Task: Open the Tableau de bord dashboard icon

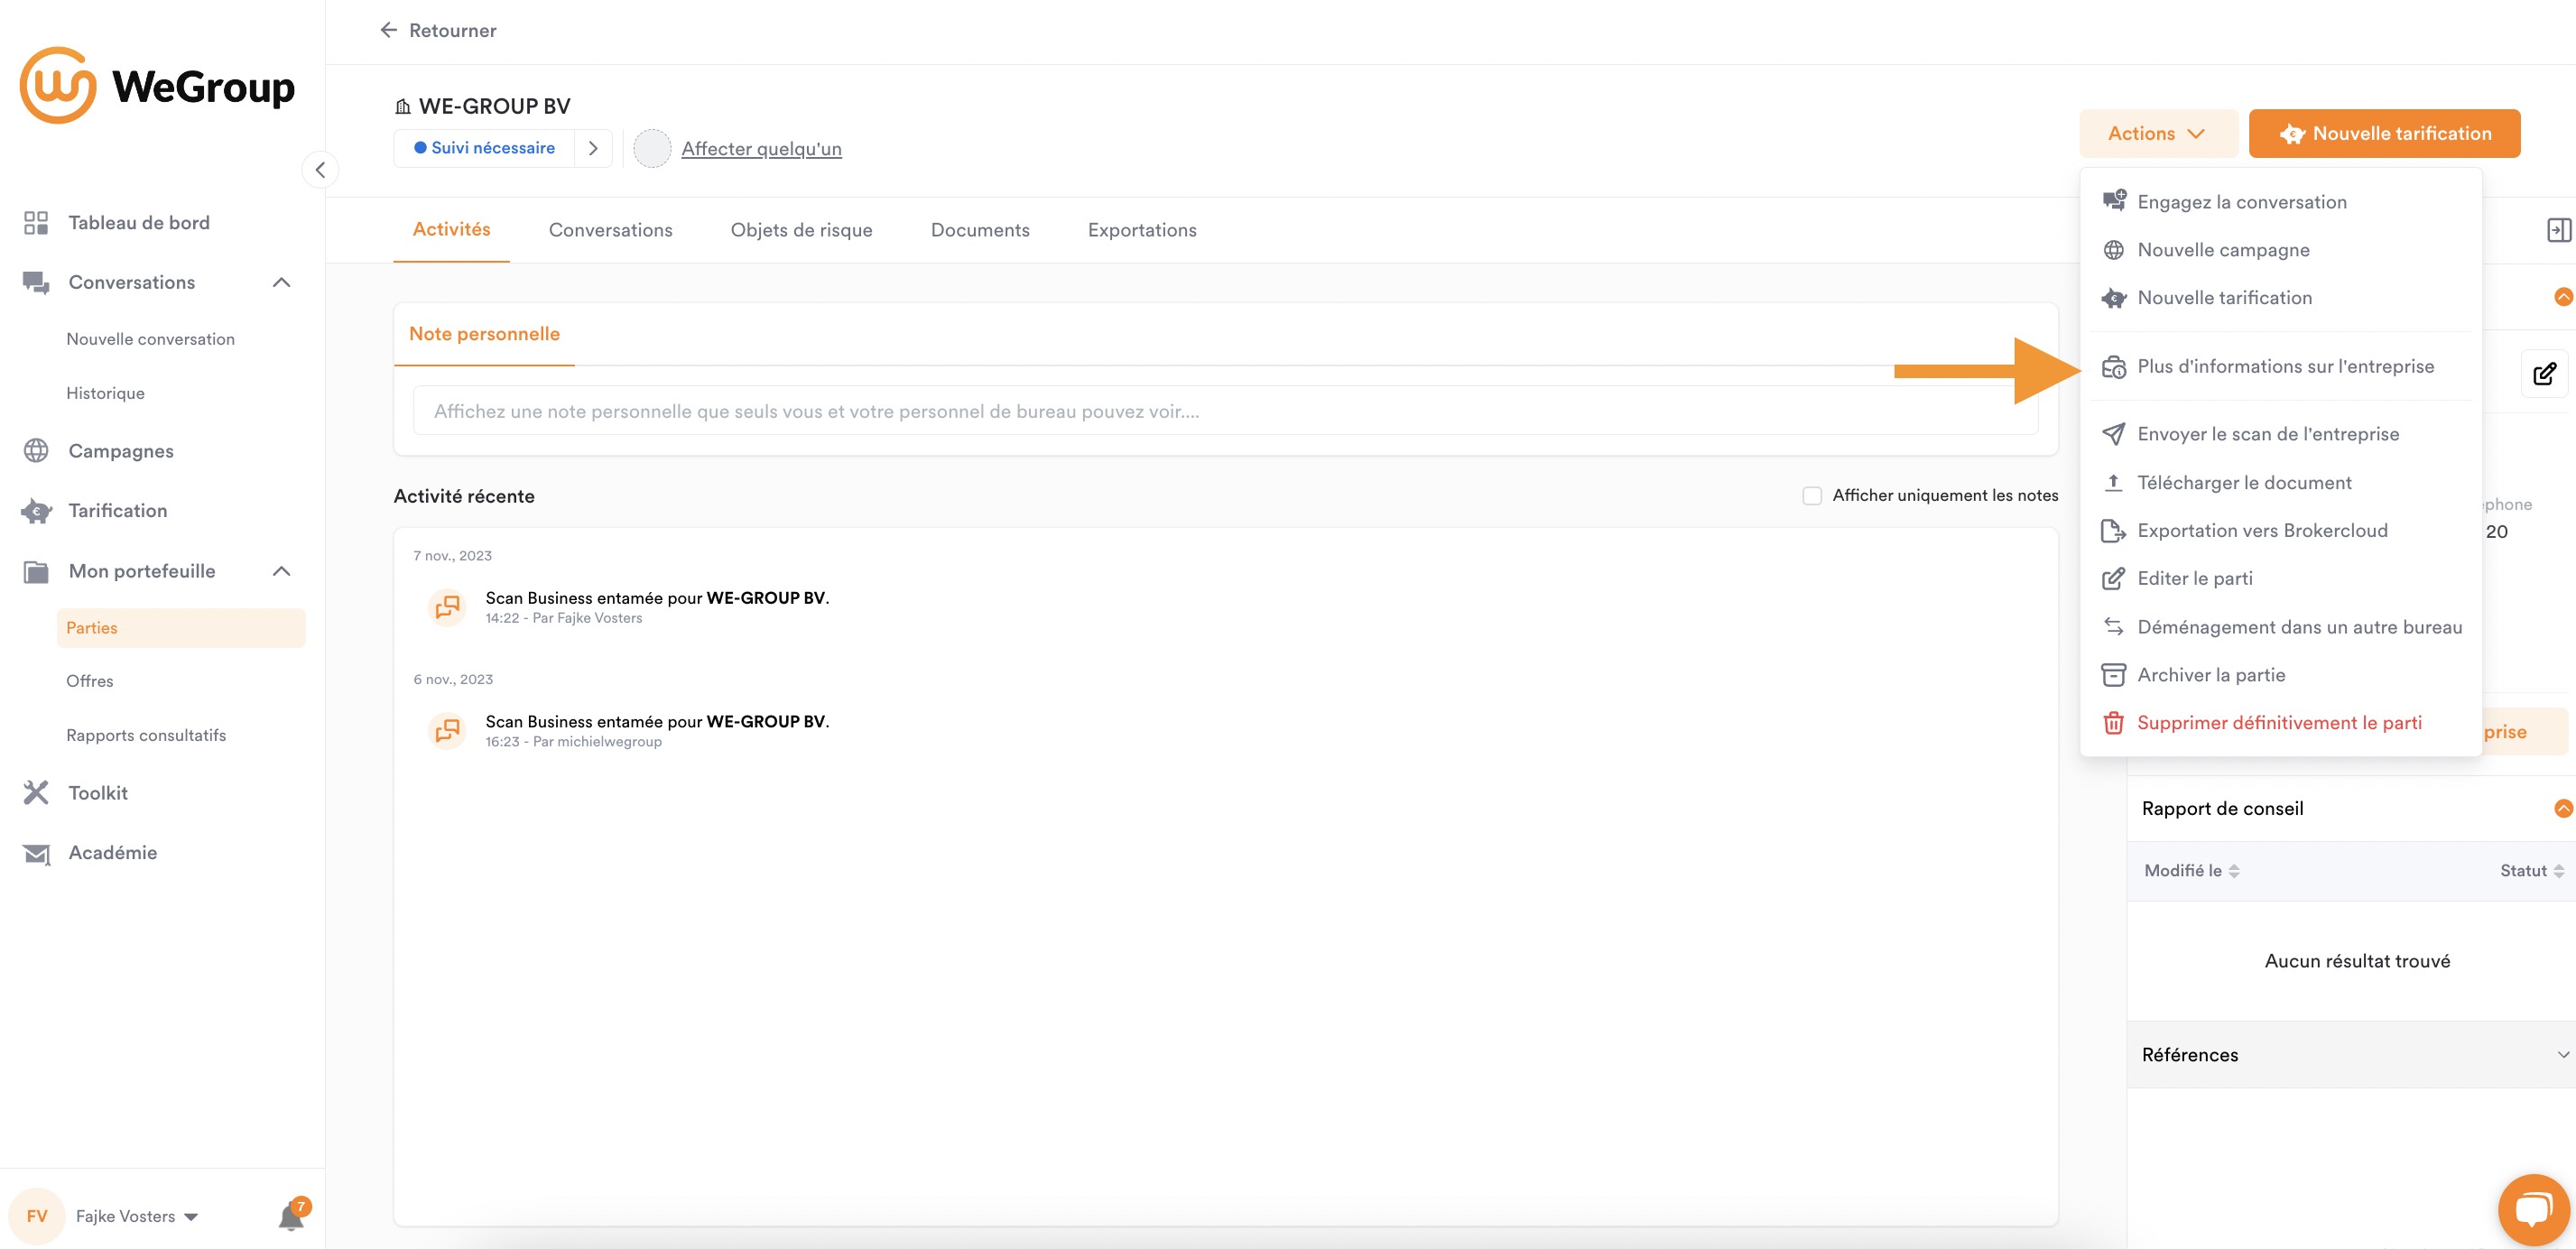Action: pos(36,222)
